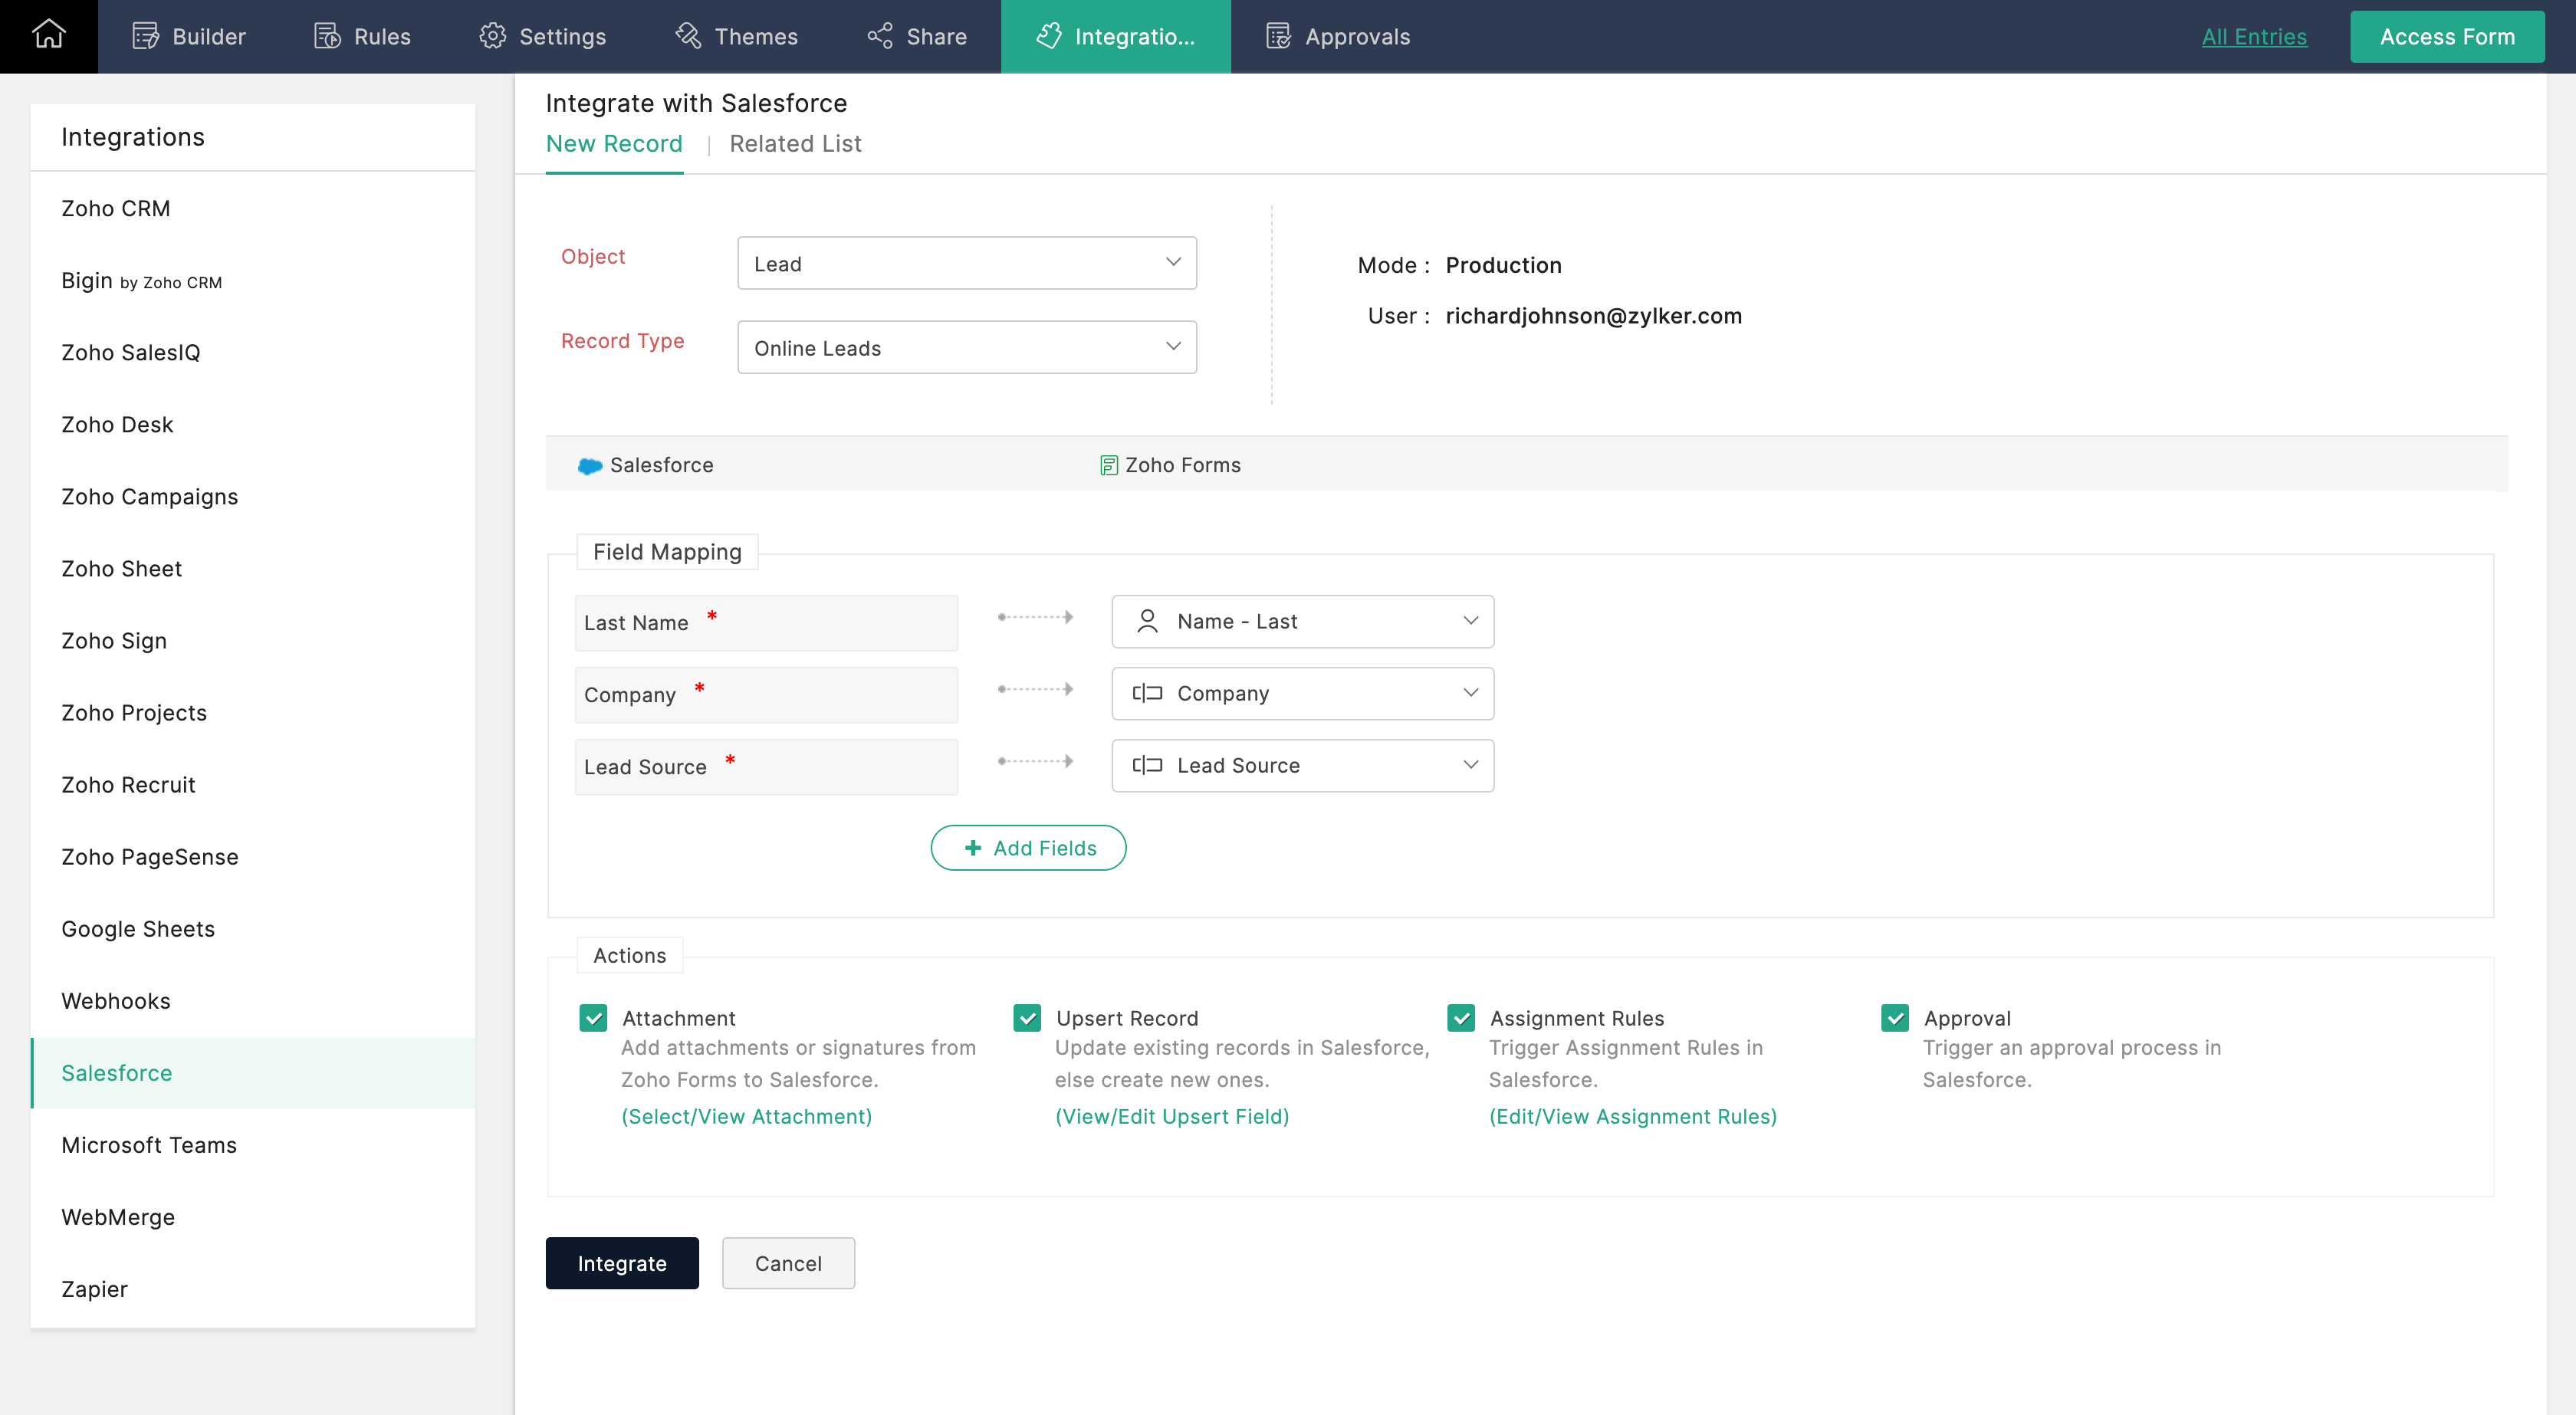Switch to the Builder tab
This screenshot has width=2576, height=1415.
[189, 36]
